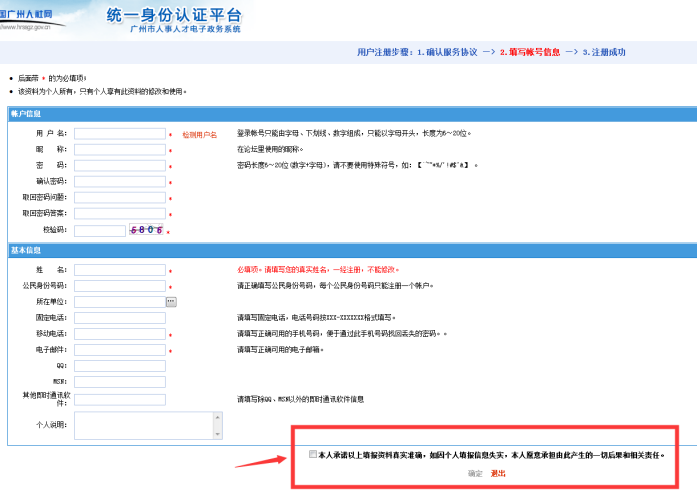Click the 请填写正确可用的手机号码 hint
The image size is (698, 496).
coord(341,334)
